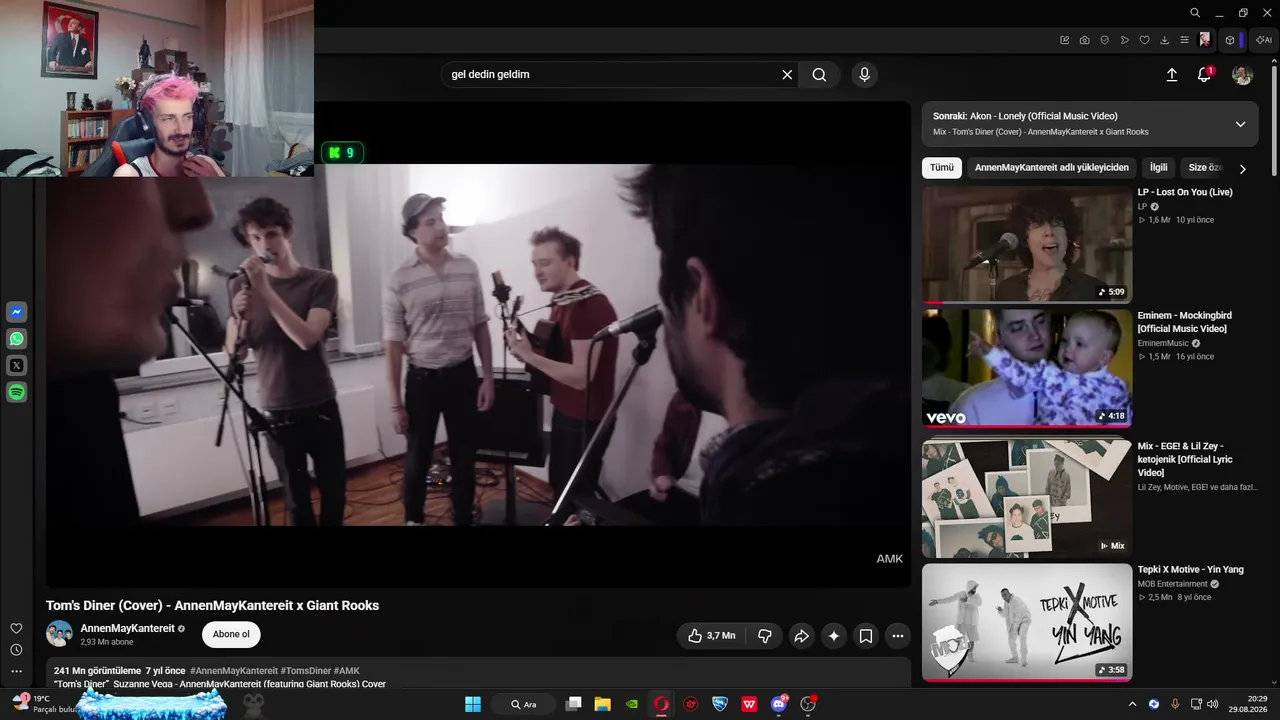Viewport: 1280px width, 720px height.
Task: Select the Size öz... filter chip
Action: (1205, 168)
